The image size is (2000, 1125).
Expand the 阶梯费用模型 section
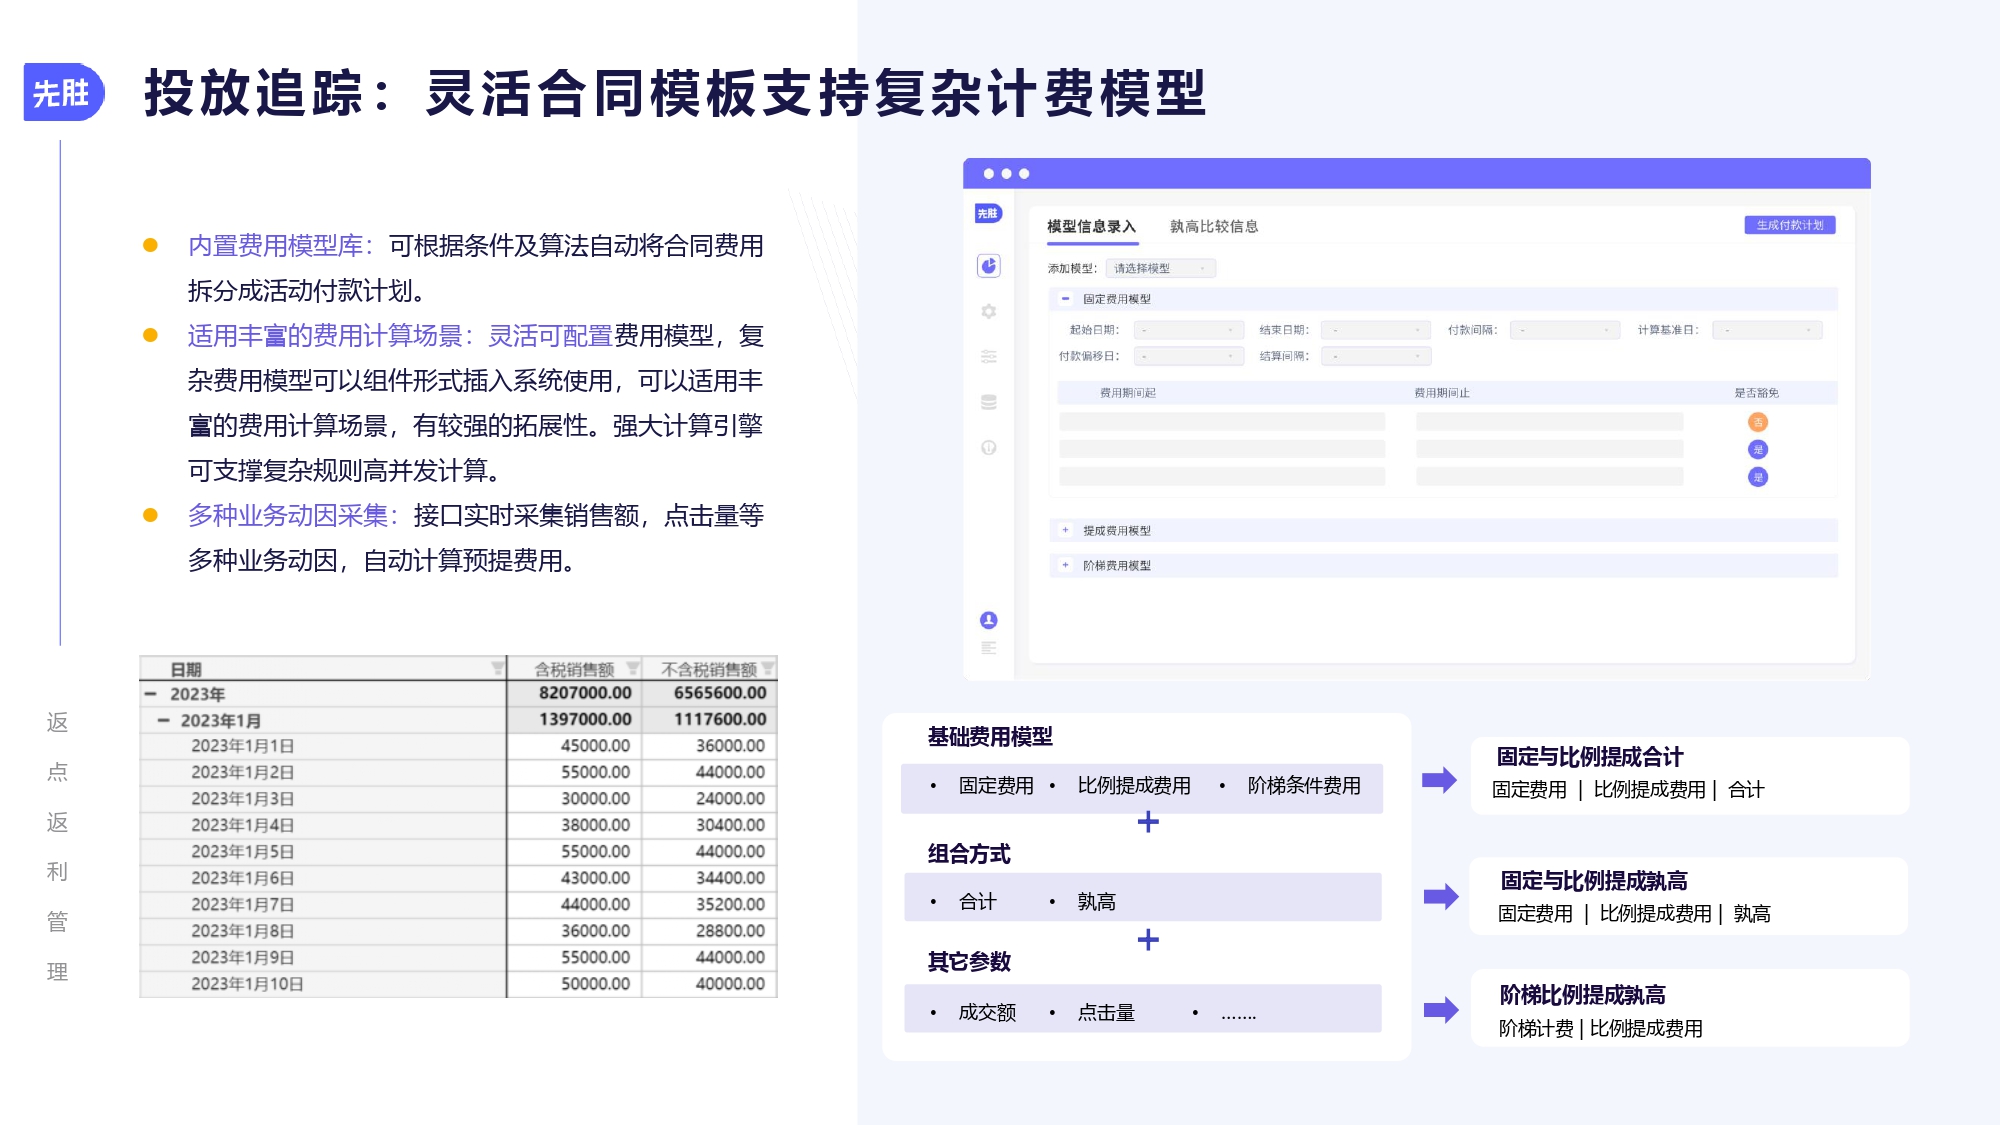pyautogui.click(x=1065, y=565)
